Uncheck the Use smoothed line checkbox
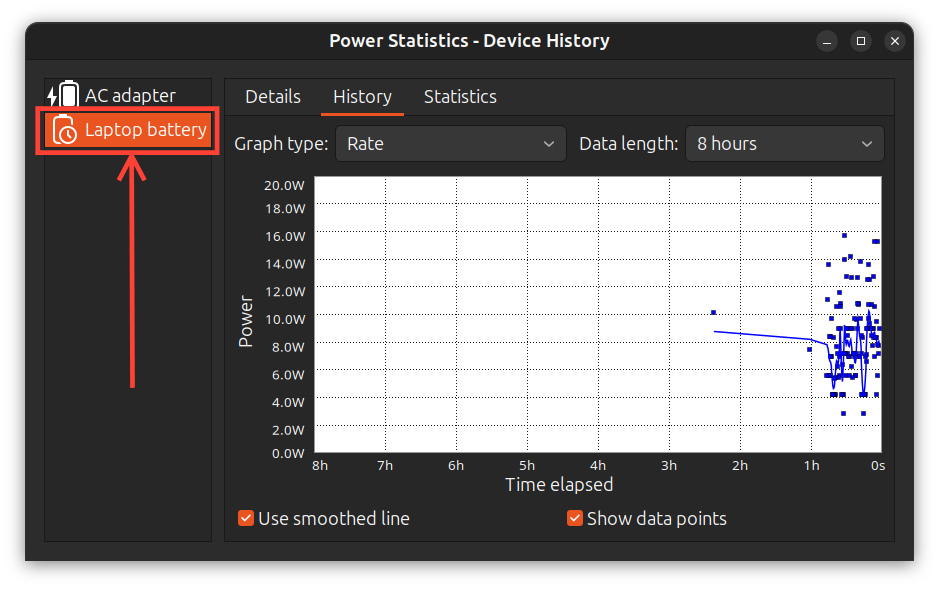This screenshot has height=589, width=939. coord(245,518)
